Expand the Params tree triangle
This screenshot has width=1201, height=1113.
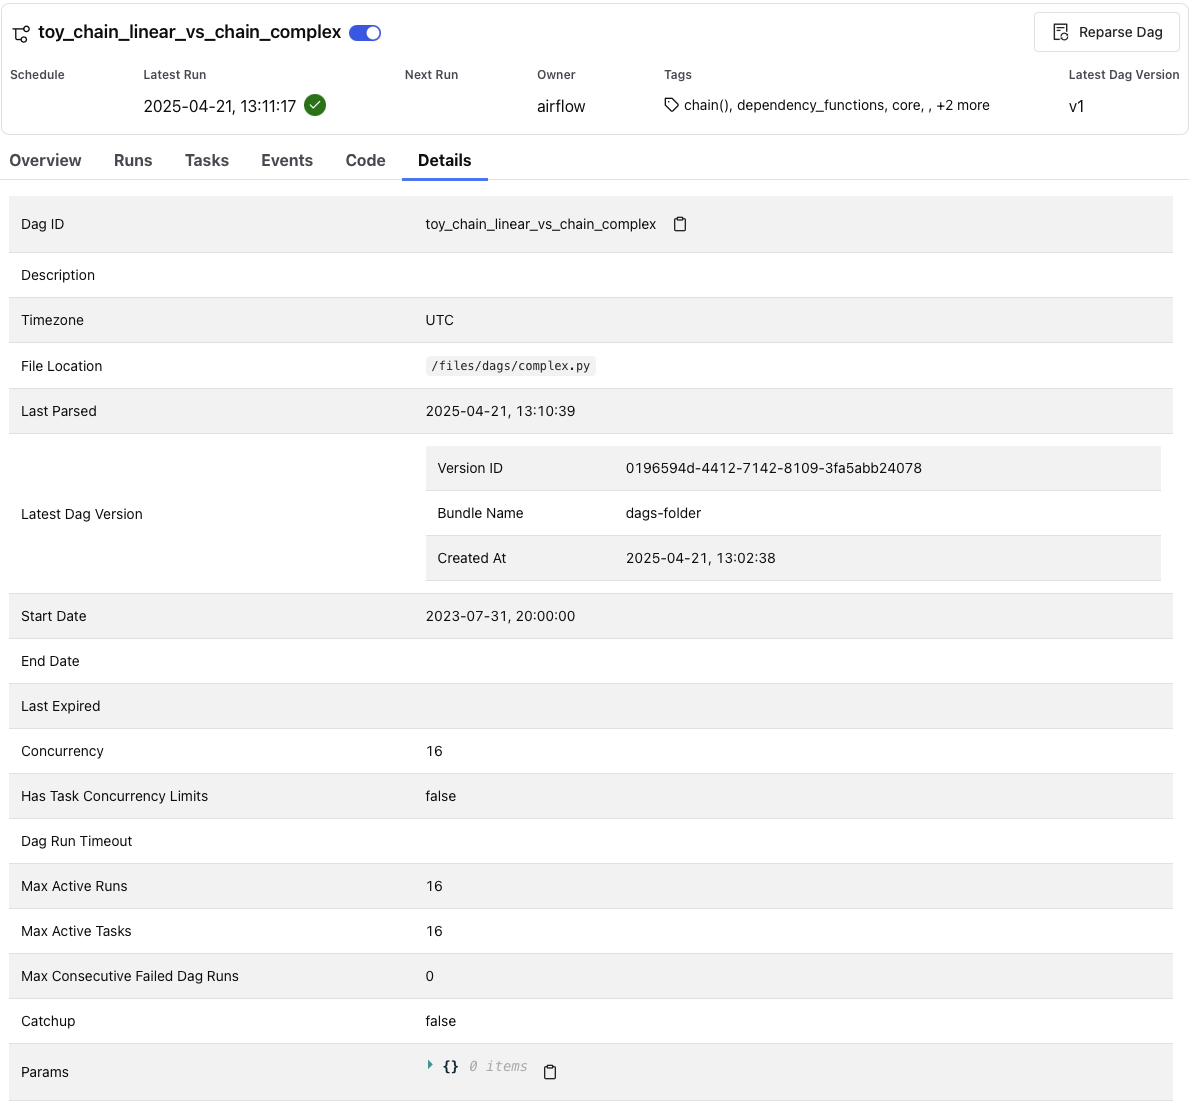pos(430,1066)
